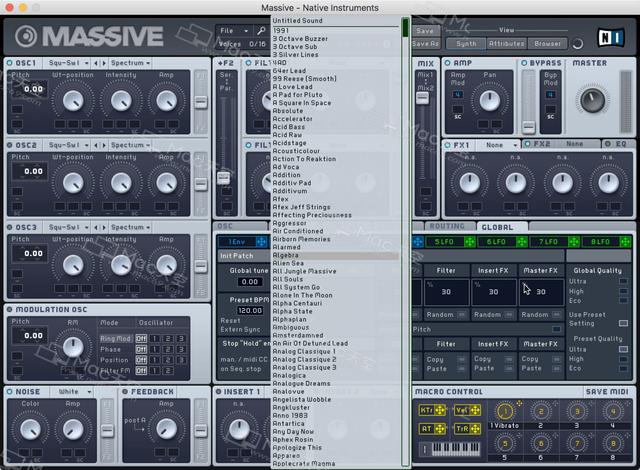The height and width of the screenshot is (470, 640).
Task: Select Alien Sea preset from list
Action: 335,263
